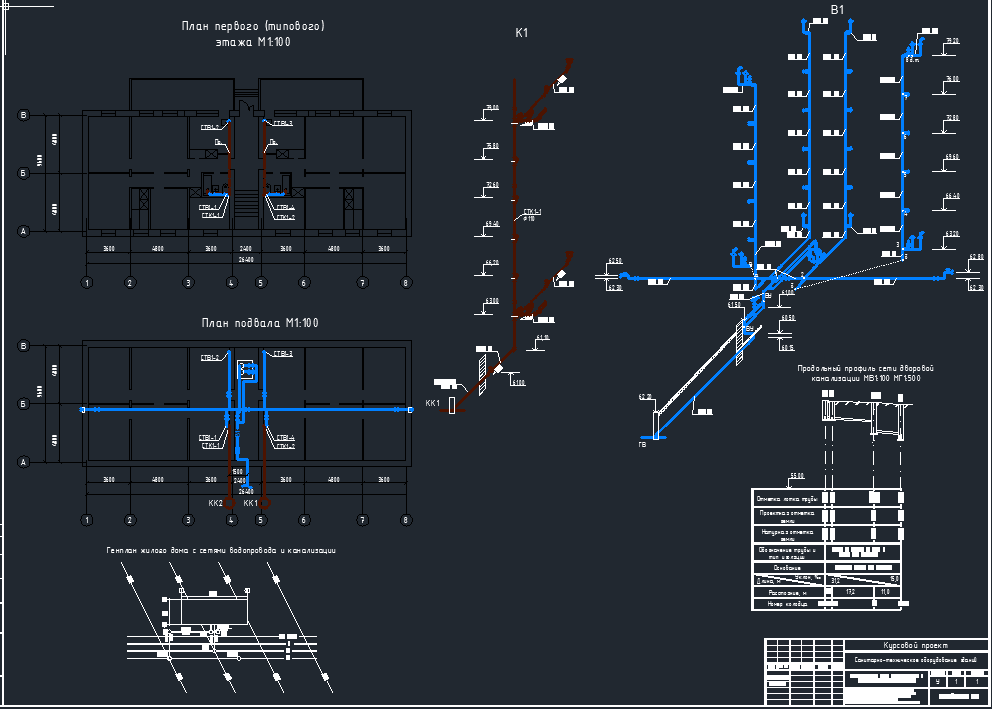Select axis bubble 'Б' on the basement plan
992x709 pixels.
23,404
